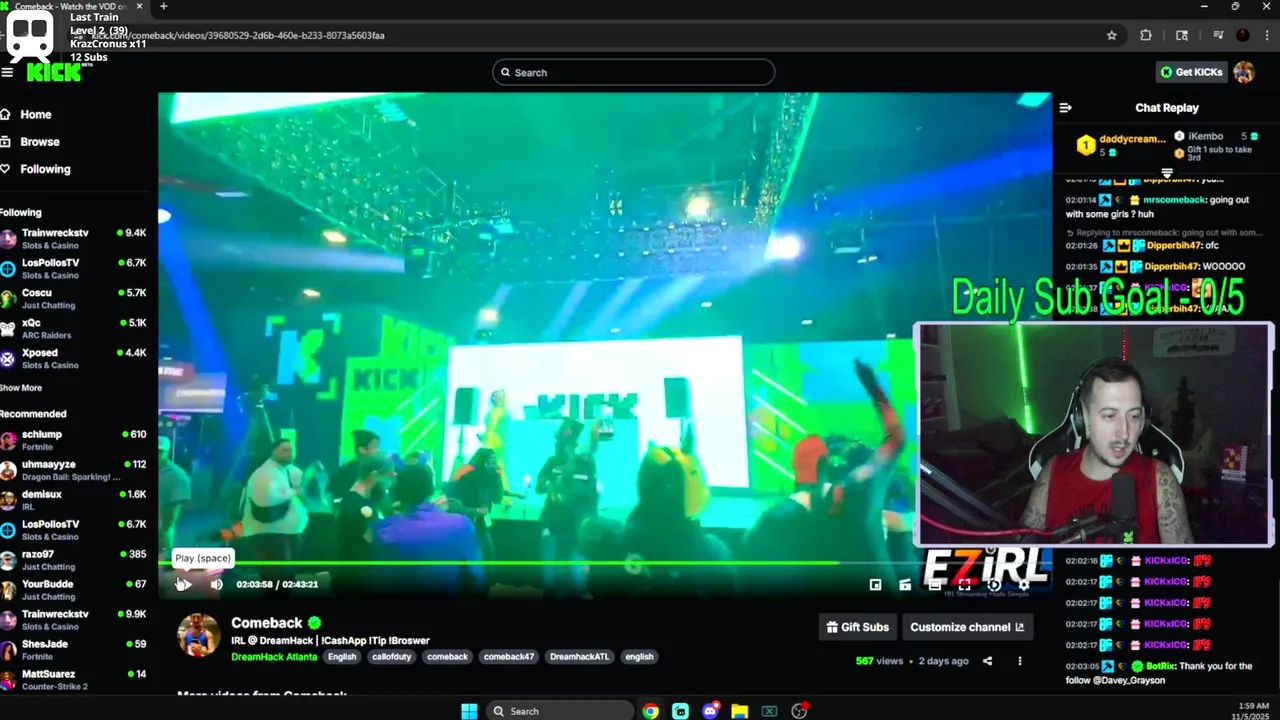Open the xQc channel
Screen dimensions: 1280x720
point(74,329)
